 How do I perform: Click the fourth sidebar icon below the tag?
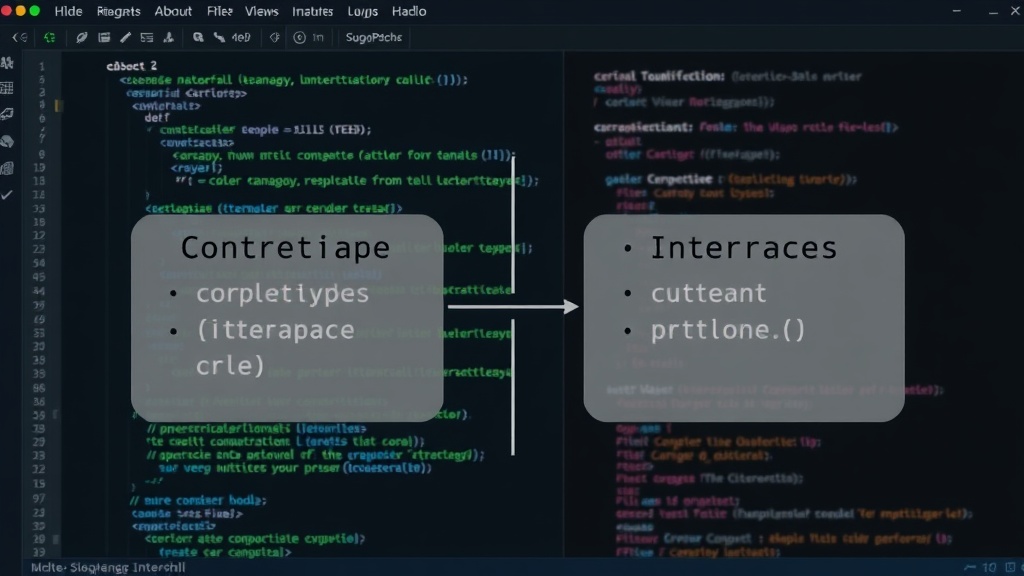click(7, 141)
